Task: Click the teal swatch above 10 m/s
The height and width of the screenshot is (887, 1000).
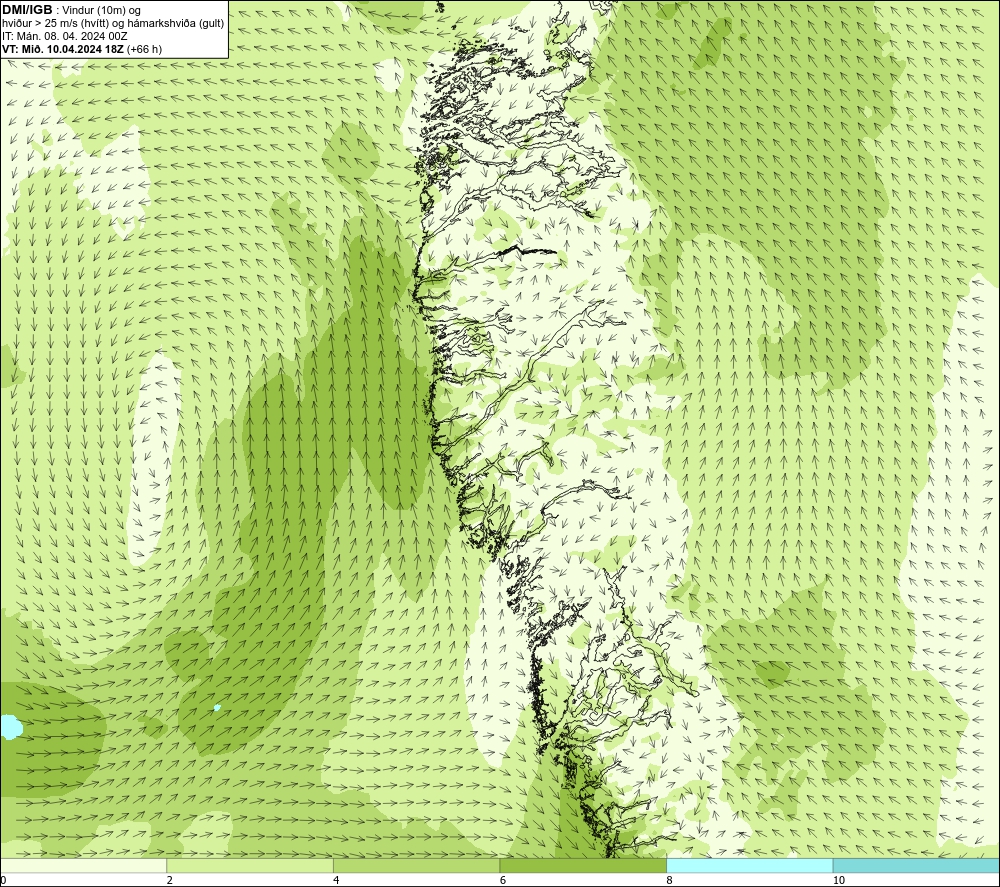Action: click(x=916, y=865)
